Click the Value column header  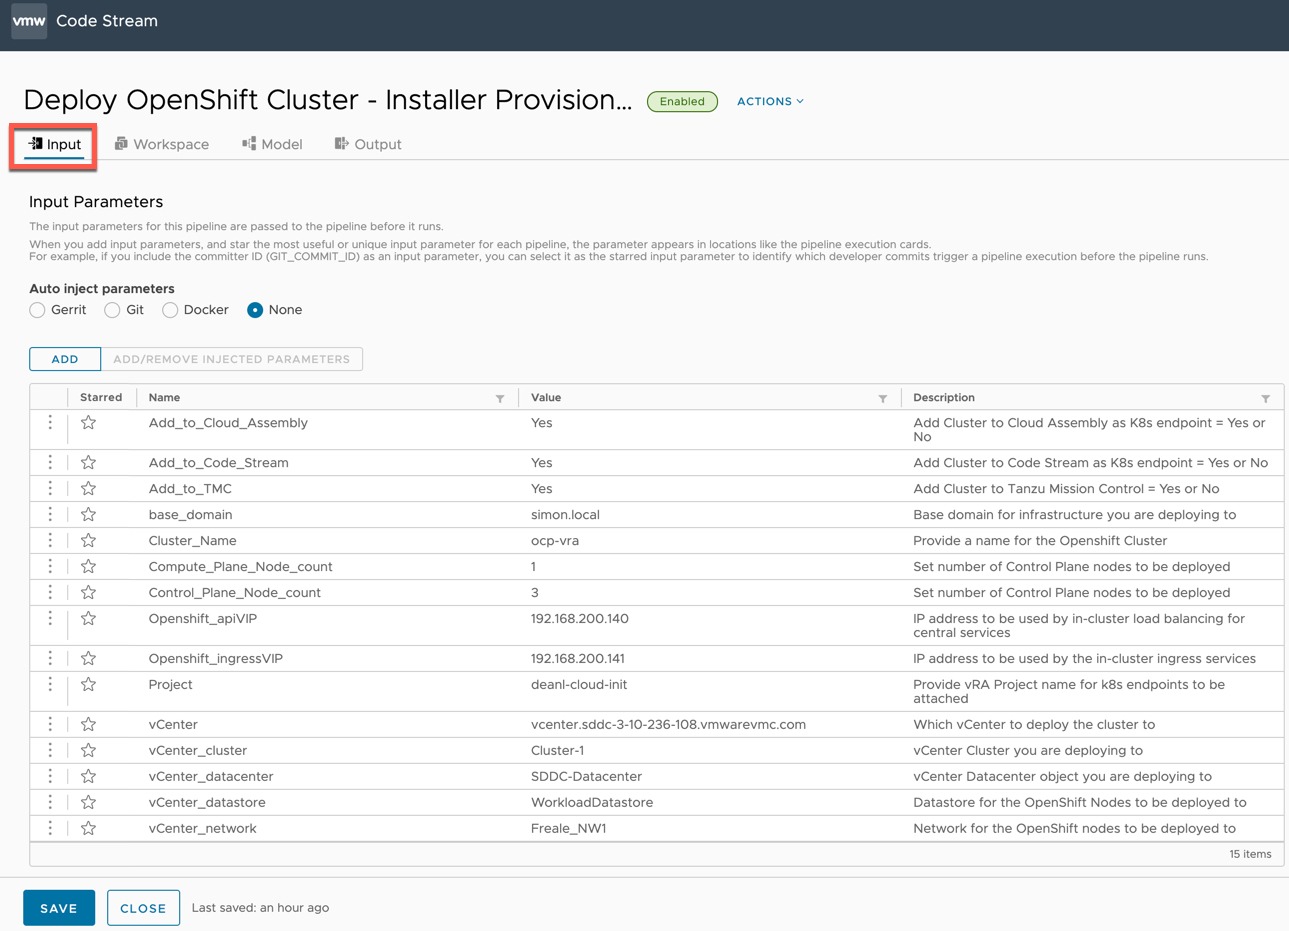point(546,398)
